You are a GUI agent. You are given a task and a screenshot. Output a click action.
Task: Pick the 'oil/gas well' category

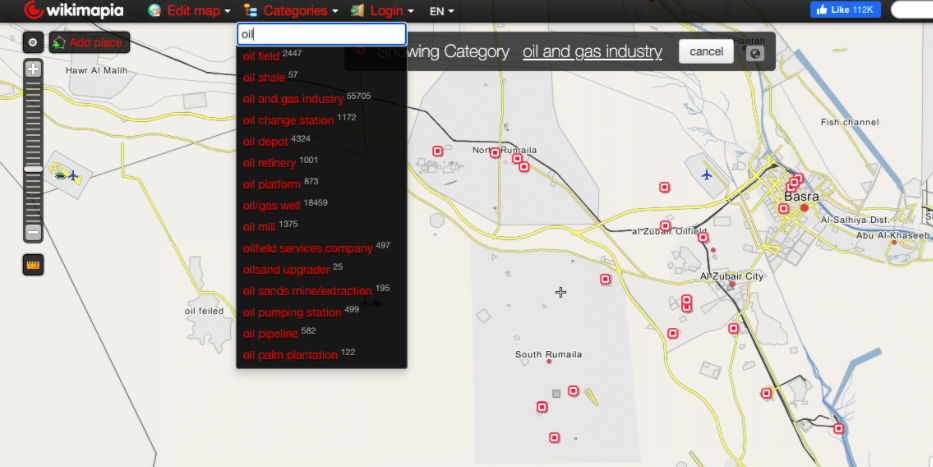(271, 205)
